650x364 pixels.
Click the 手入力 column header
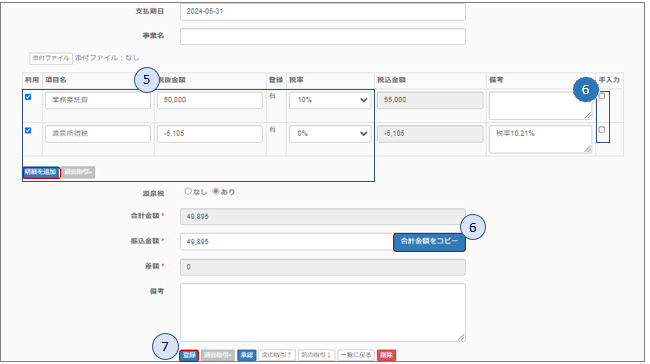pos(609,80)
